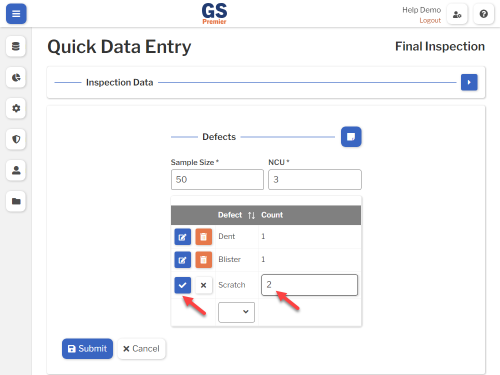Open the settings gear sidebar icon

[16, 108]
